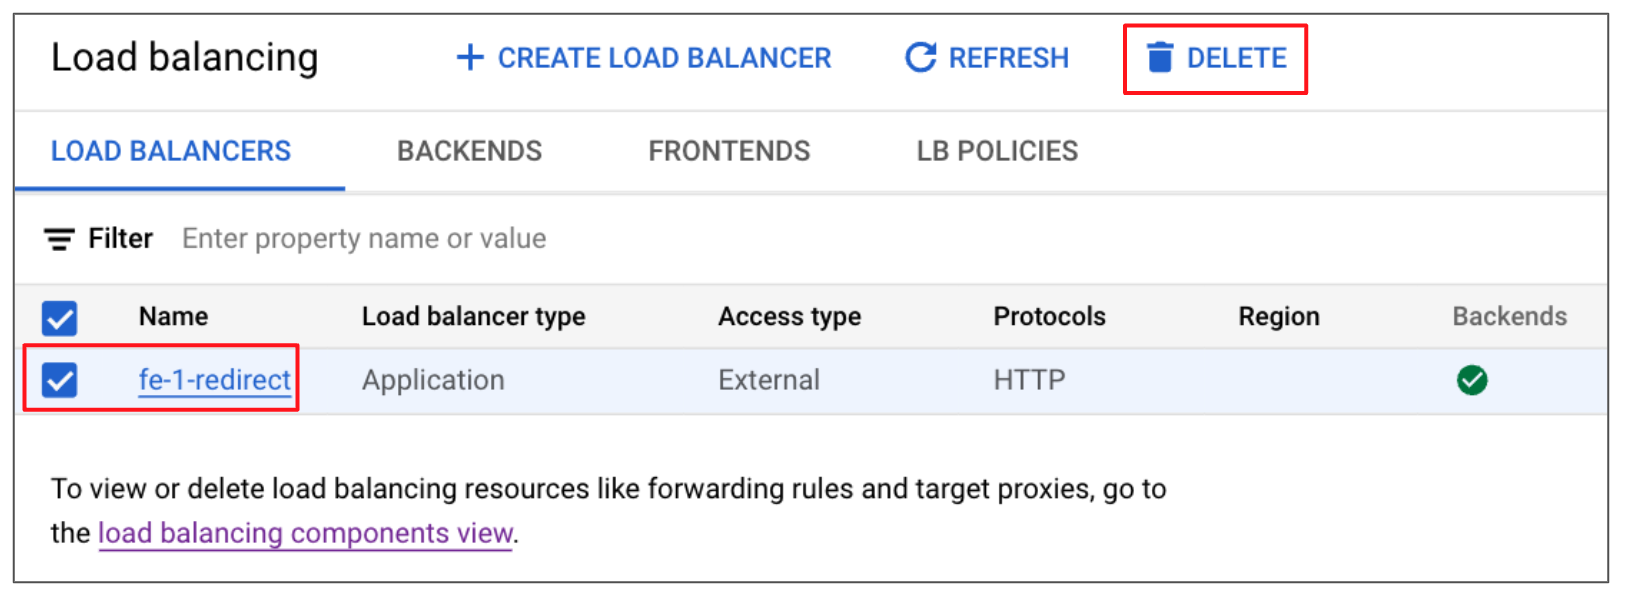
Task: Click the trash can delete icon
Action: point(1160,58)
